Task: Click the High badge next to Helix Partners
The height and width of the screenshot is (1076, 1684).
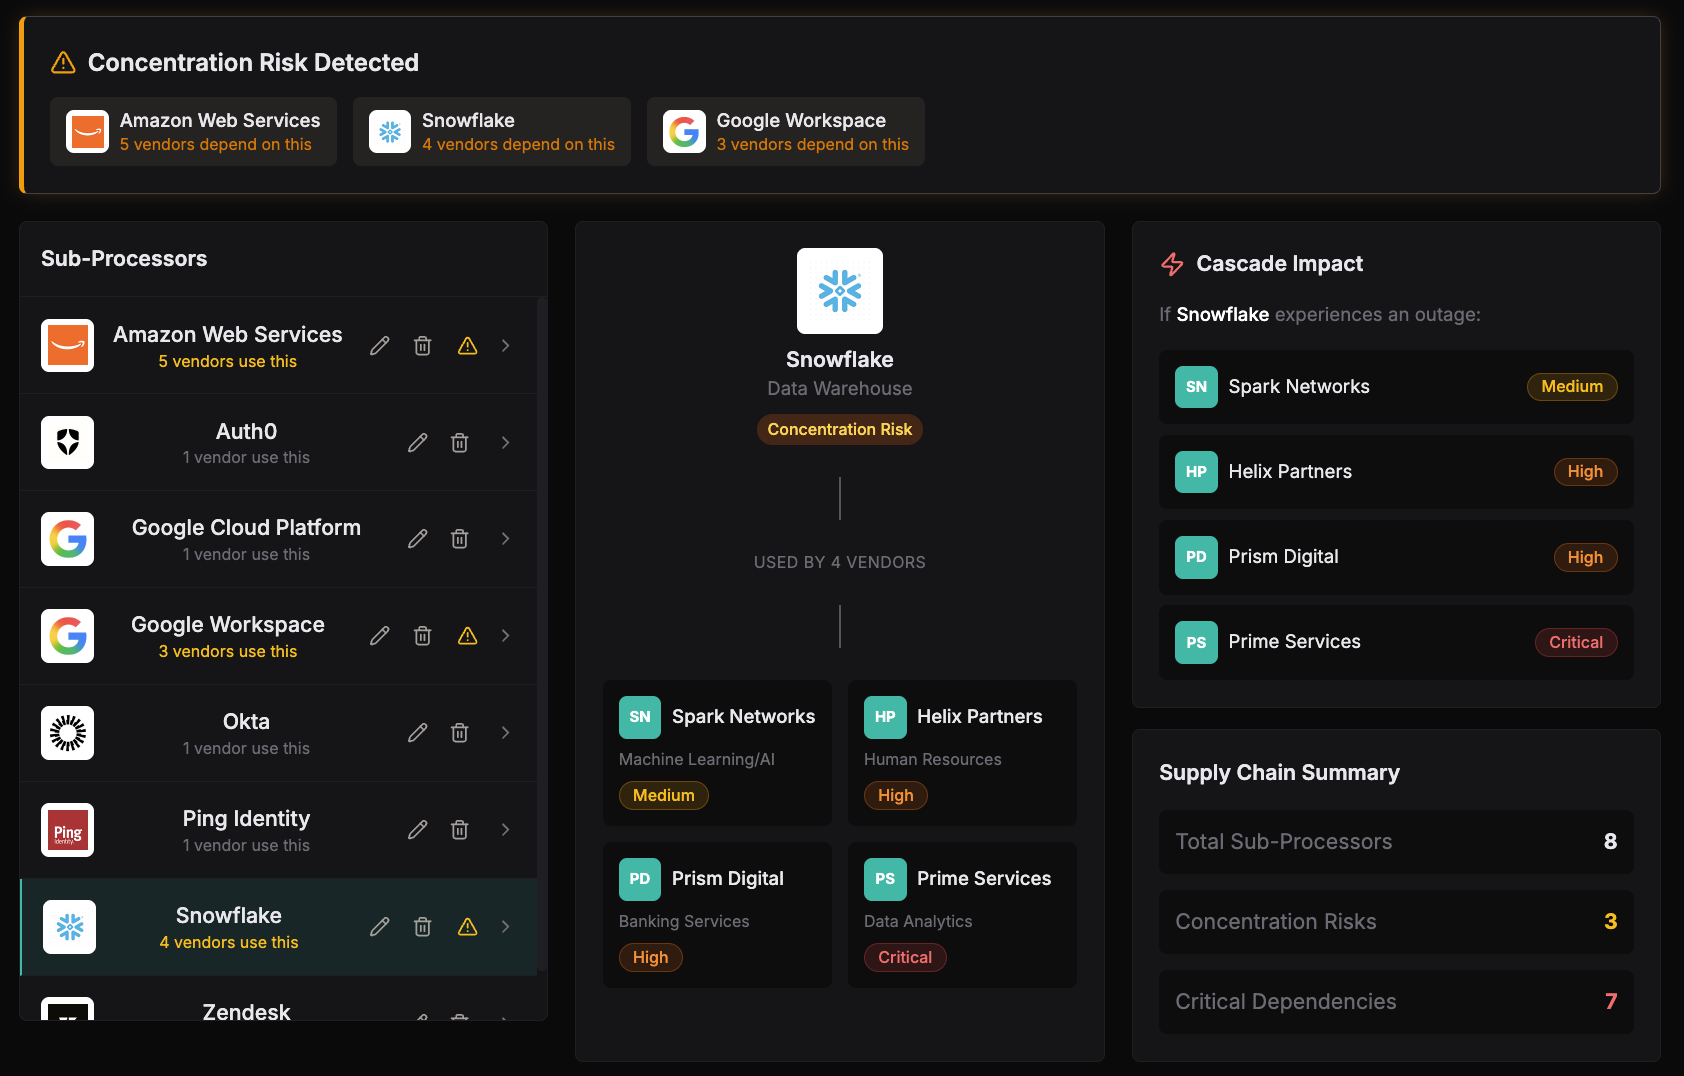Action: [x=1585, y=471]
